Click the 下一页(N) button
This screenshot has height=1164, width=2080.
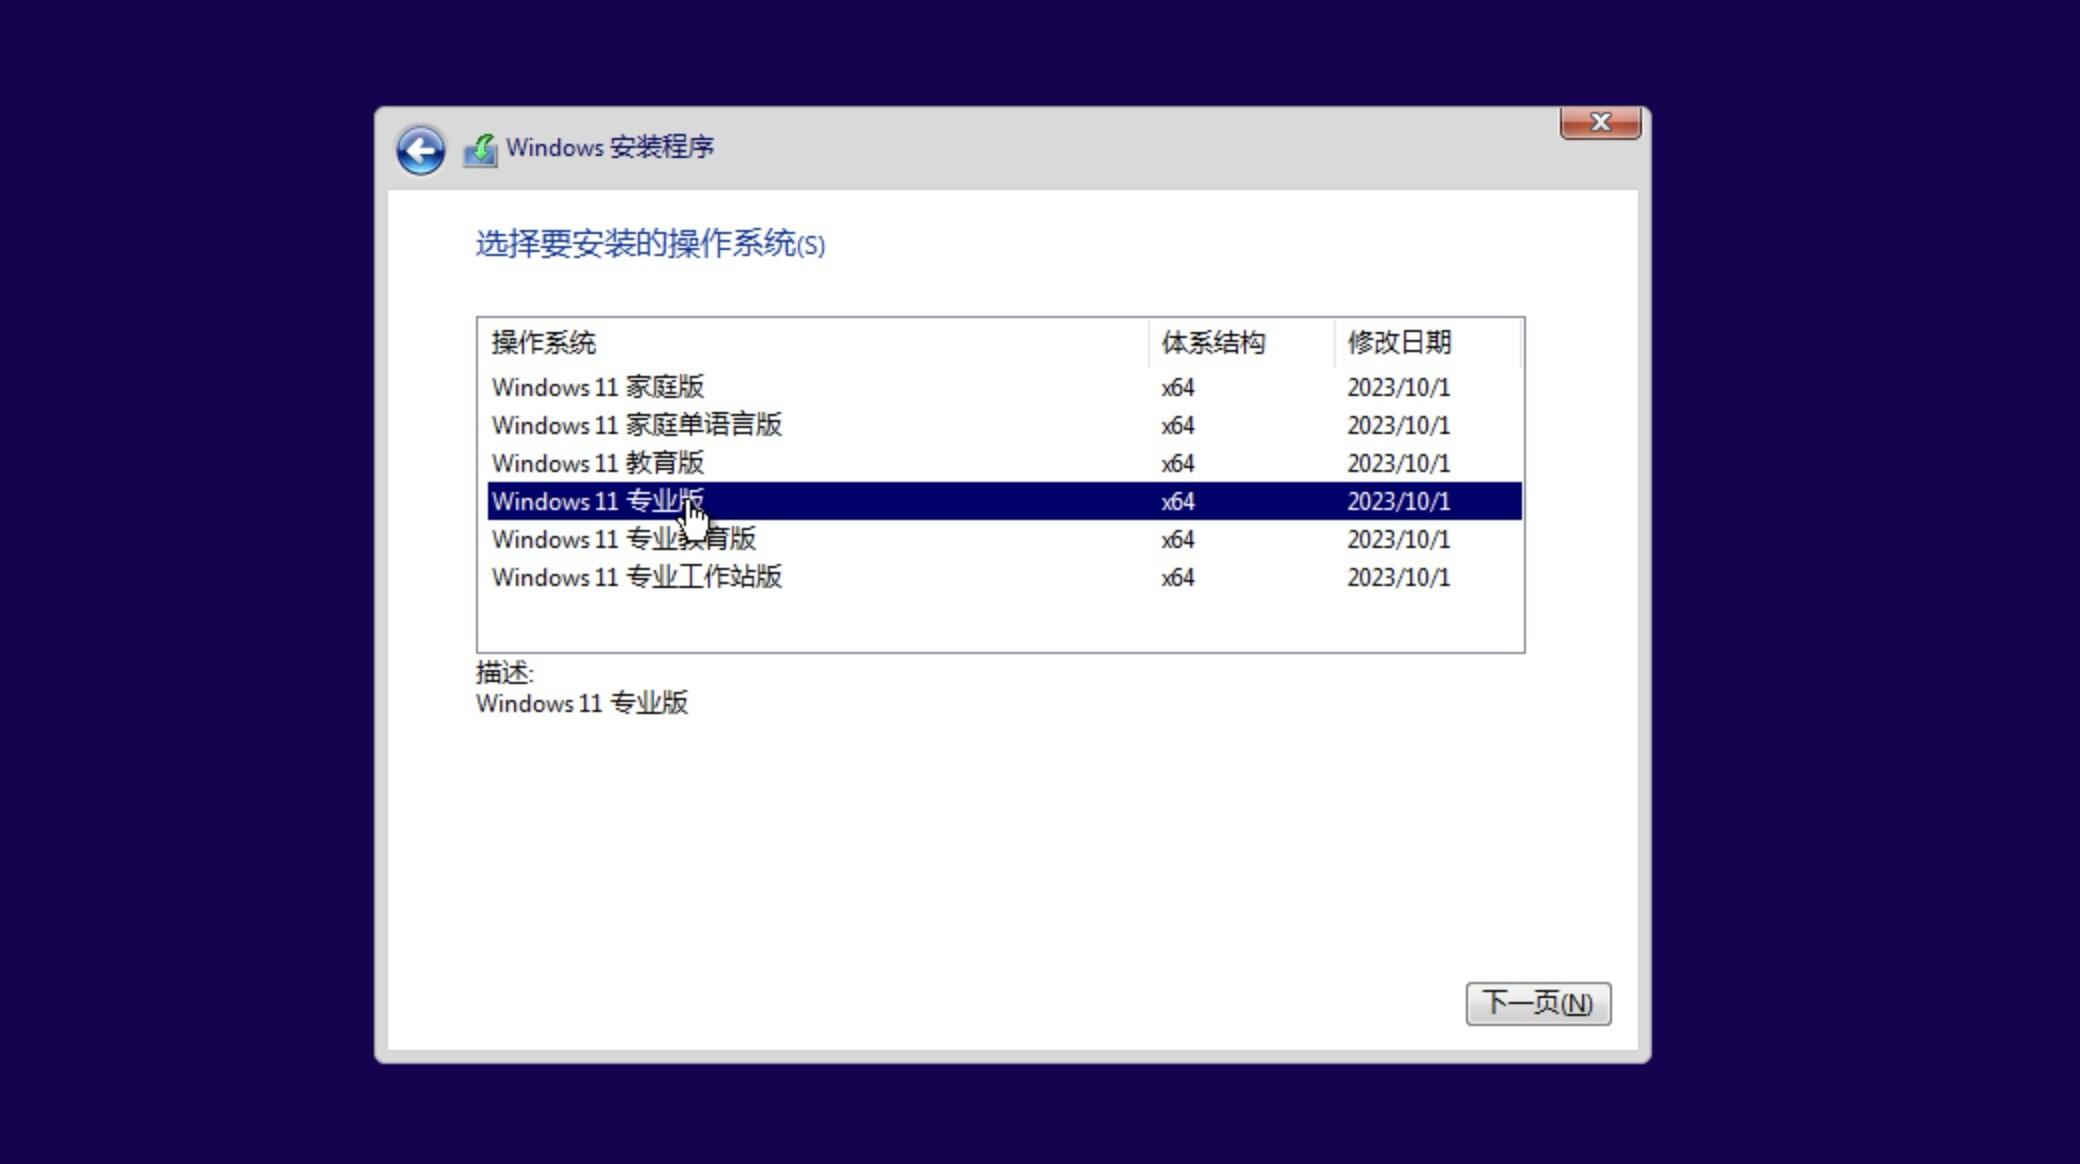coord(1538,1003)
